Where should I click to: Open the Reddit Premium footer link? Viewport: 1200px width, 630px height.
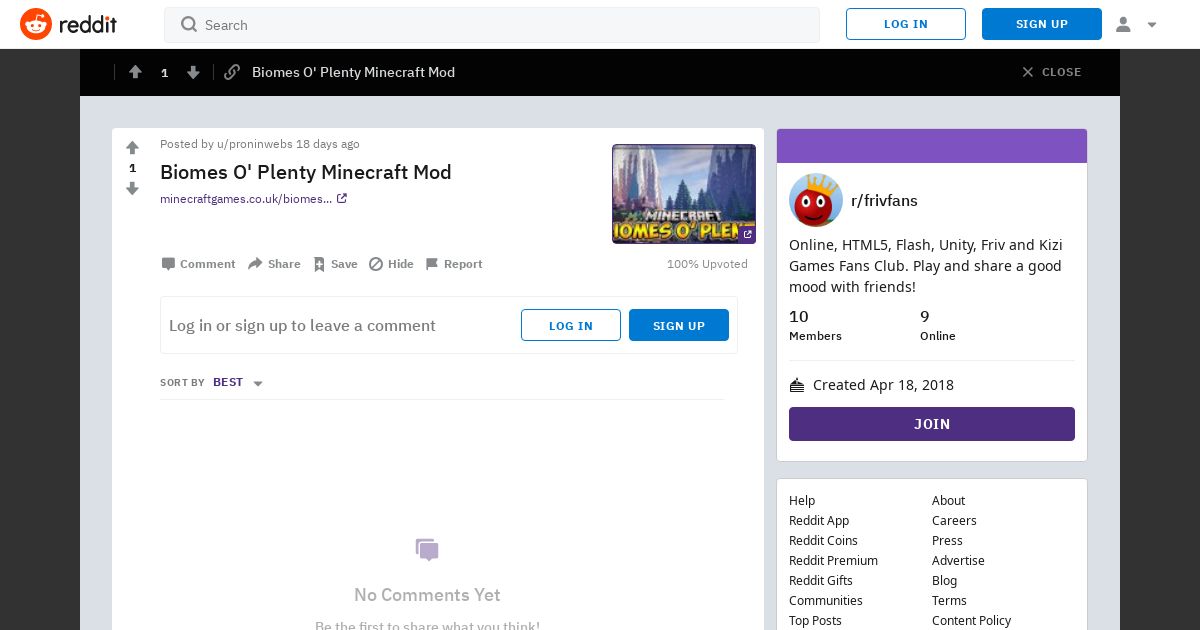point(833,561)
